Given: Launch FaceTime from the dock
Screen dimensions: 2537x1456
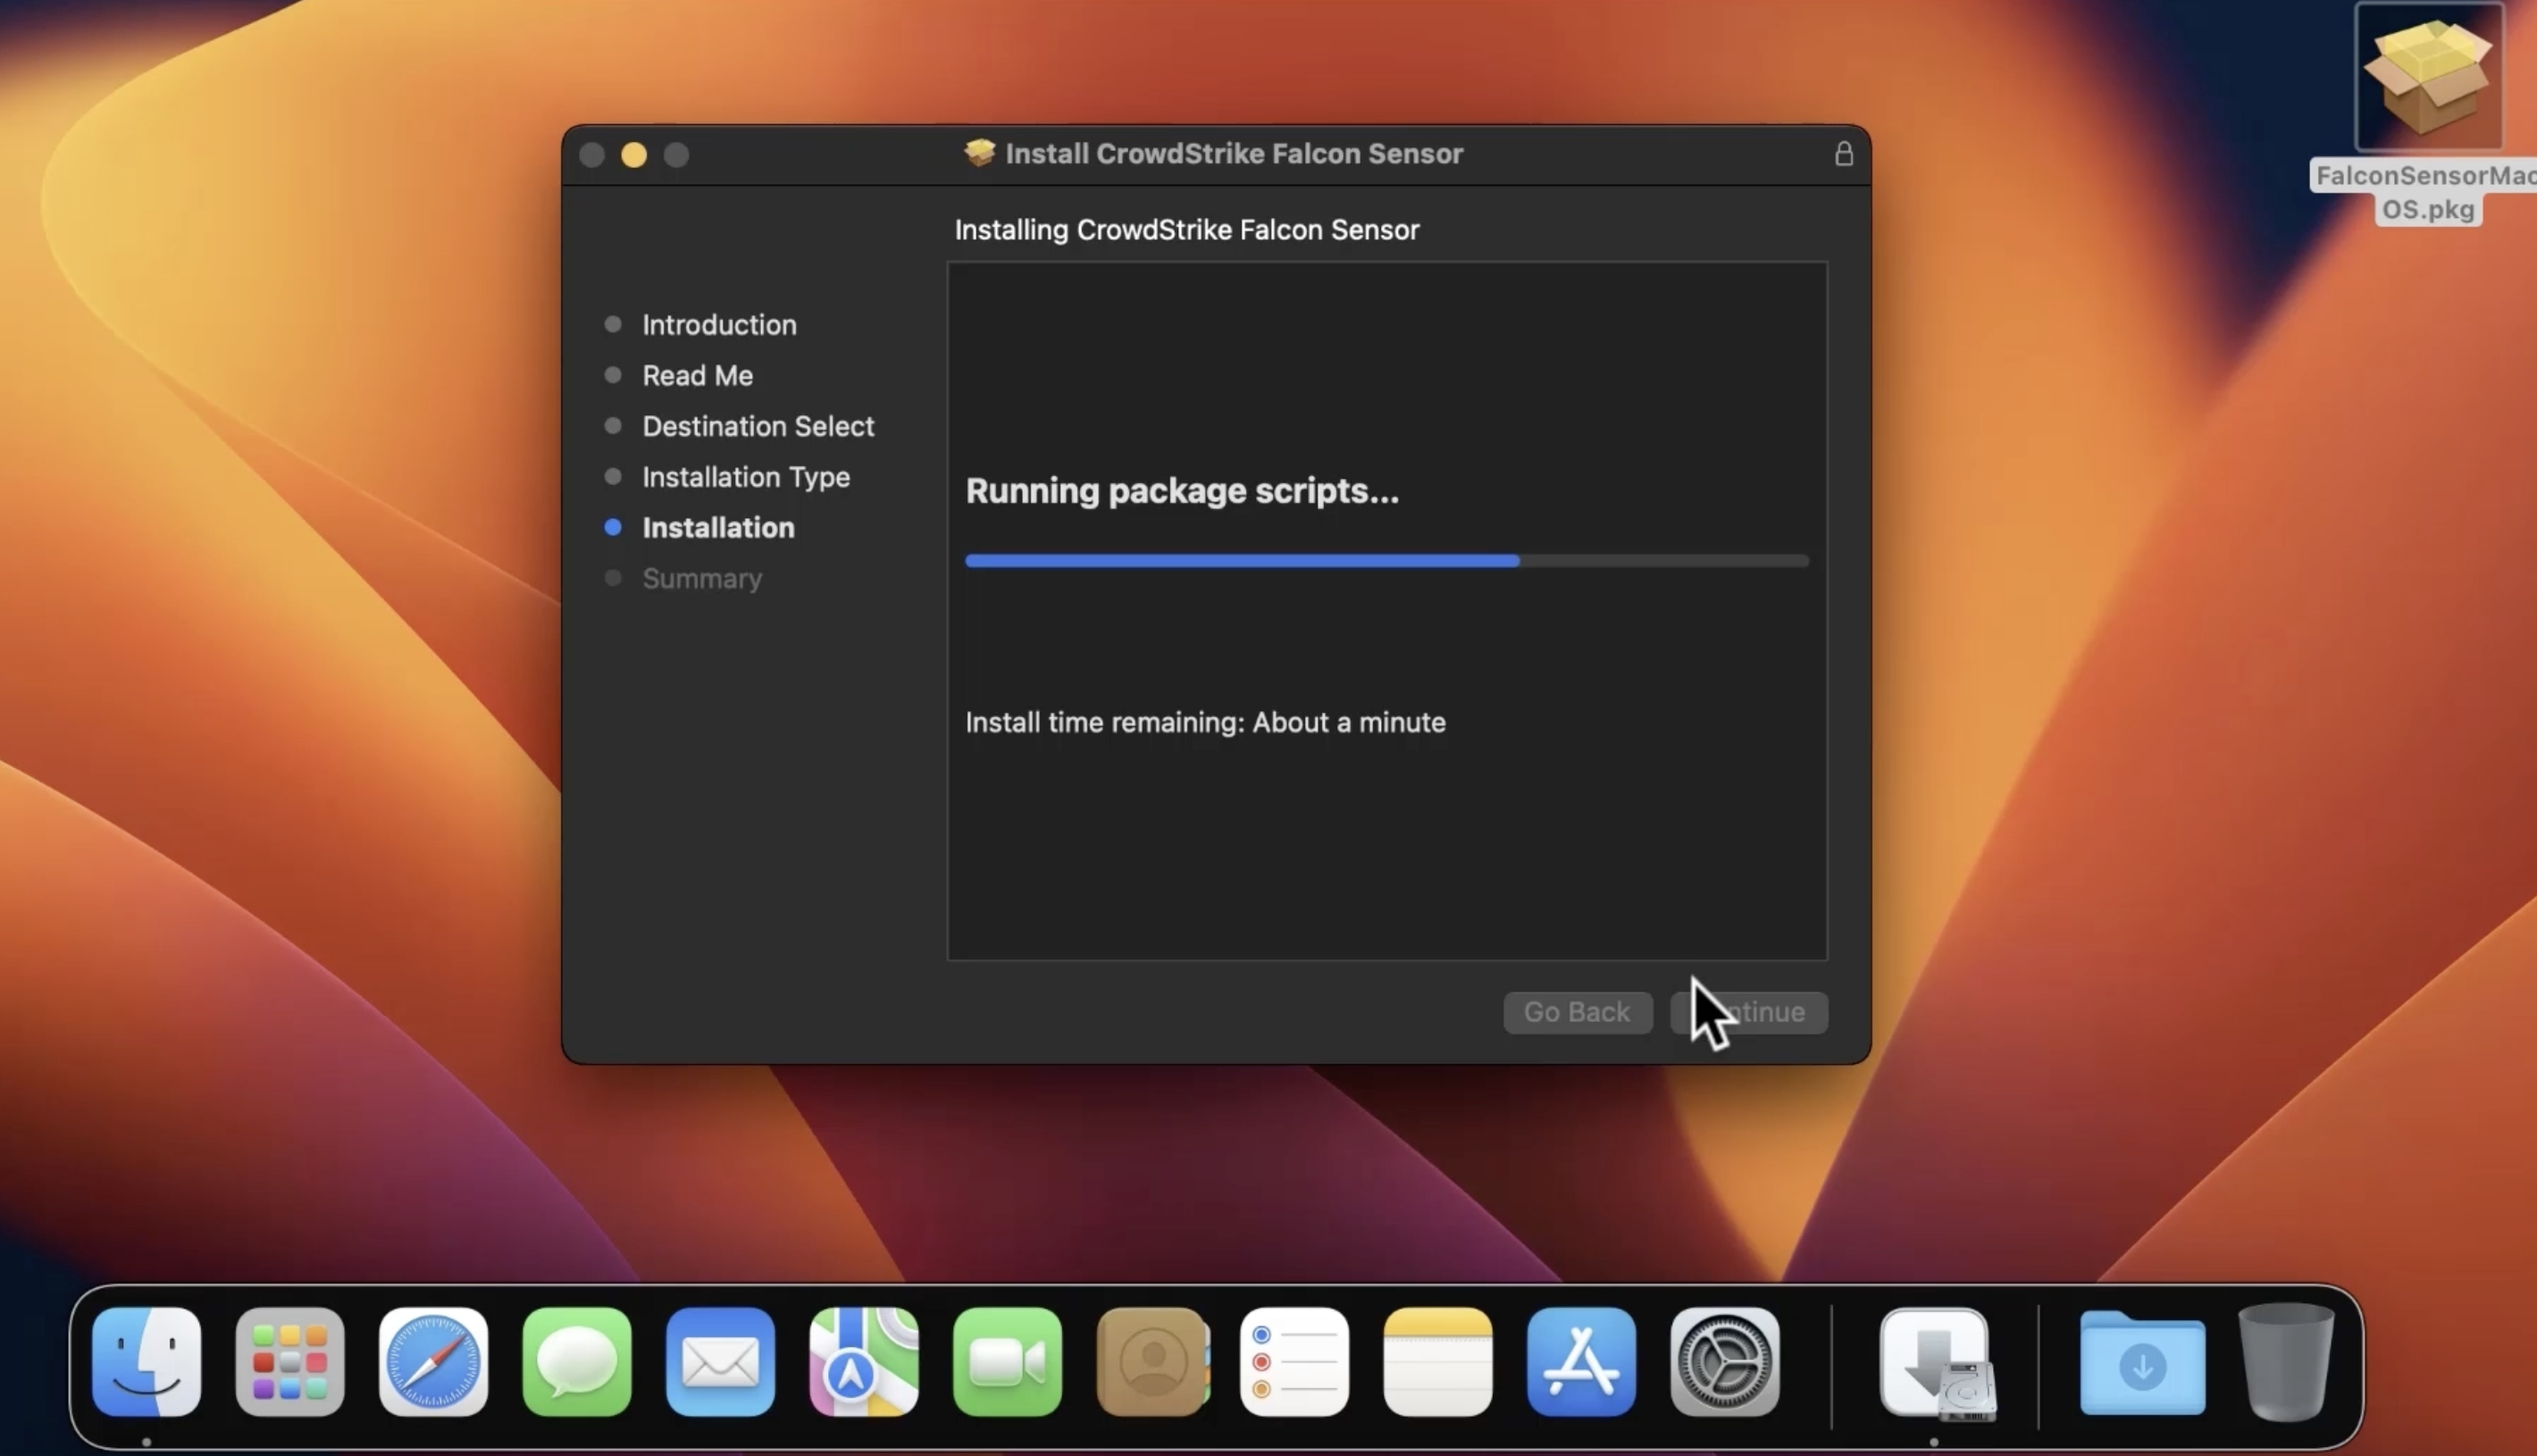Looking at the screenshot, I should tap(1007, 1361).
